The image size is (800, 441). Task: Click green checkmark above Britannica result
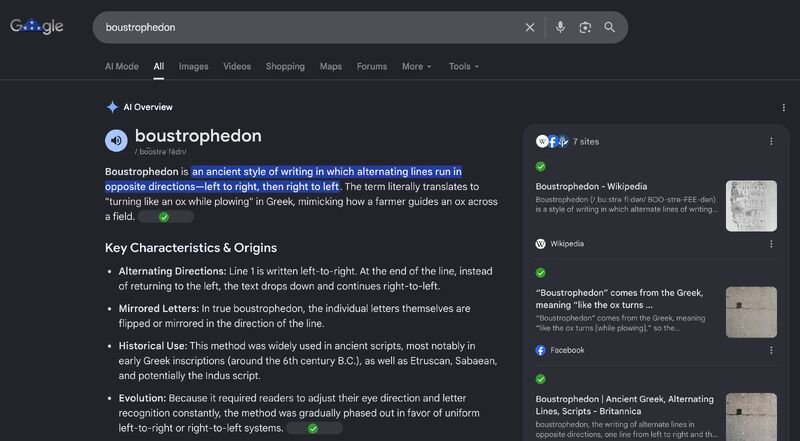pos(541,379)
